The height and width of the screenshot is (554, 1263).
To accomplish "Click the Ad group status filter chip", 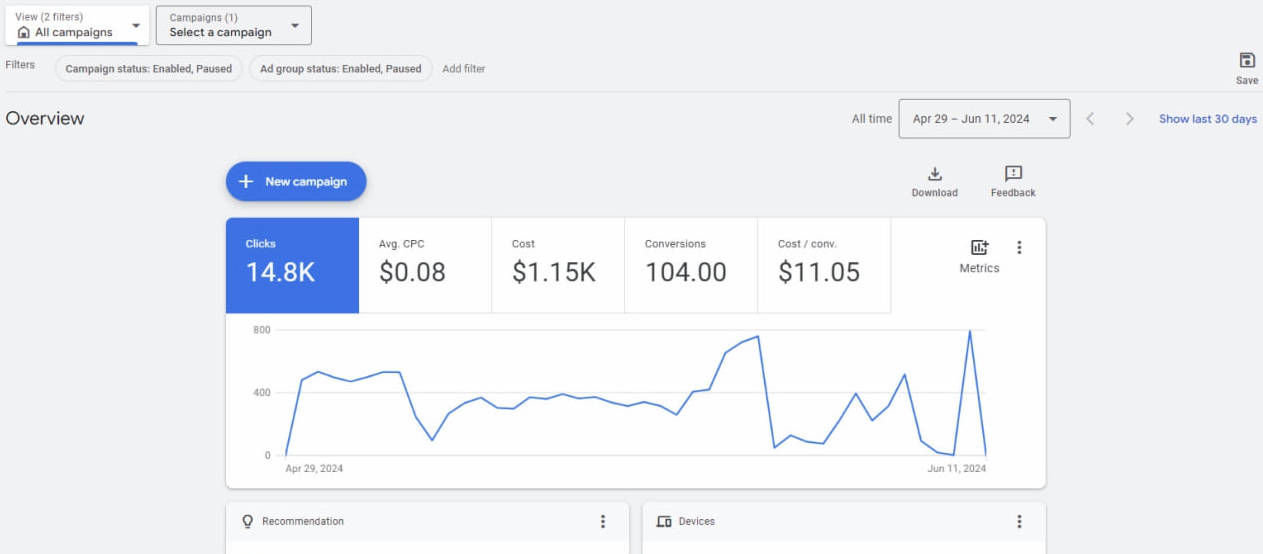I will coord(340,69).
